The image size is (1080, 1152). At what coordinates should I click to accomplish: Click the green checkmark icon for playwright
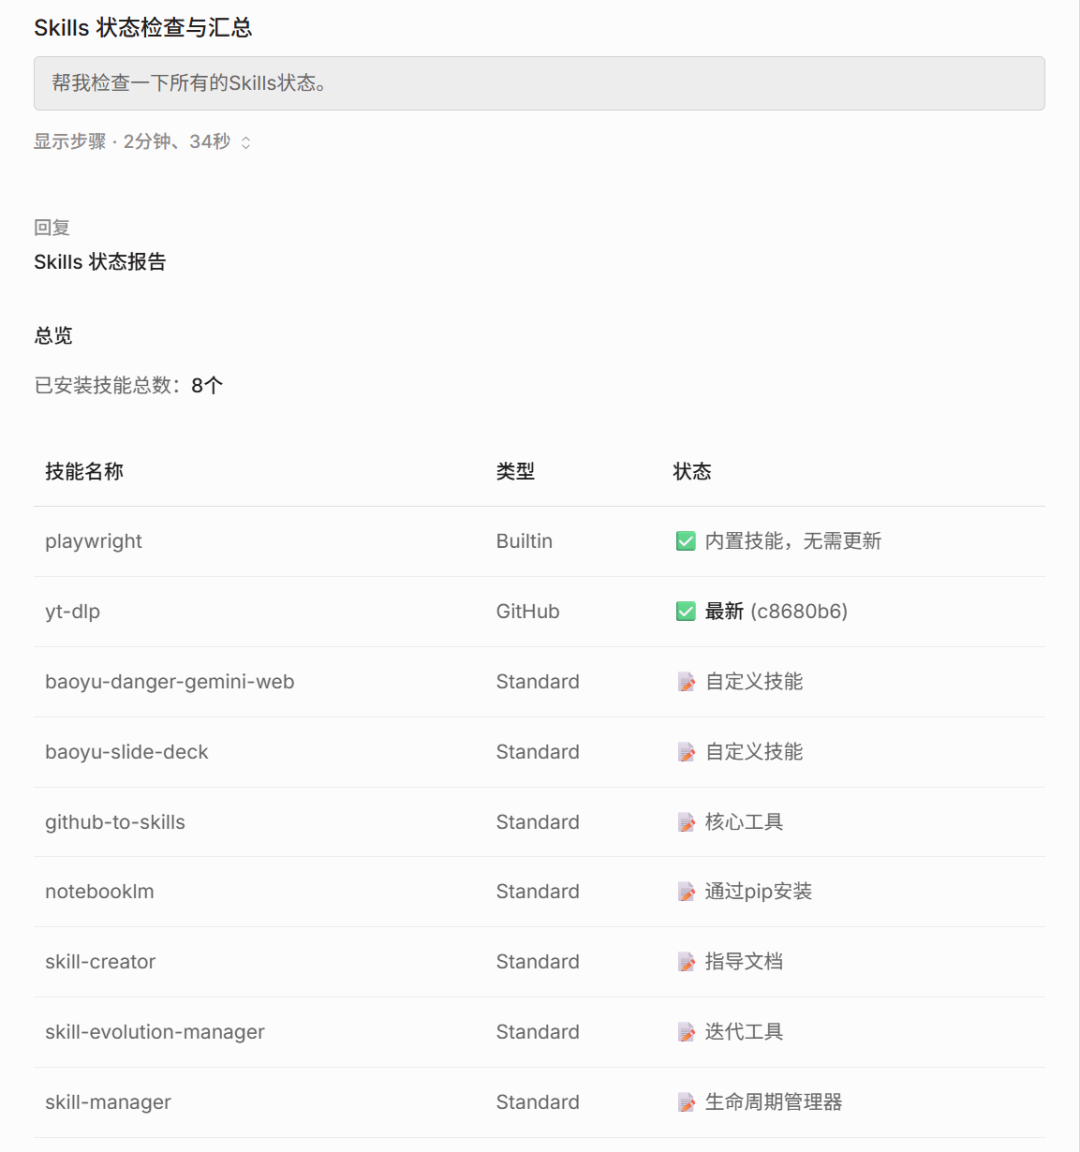tap(685, 540)
